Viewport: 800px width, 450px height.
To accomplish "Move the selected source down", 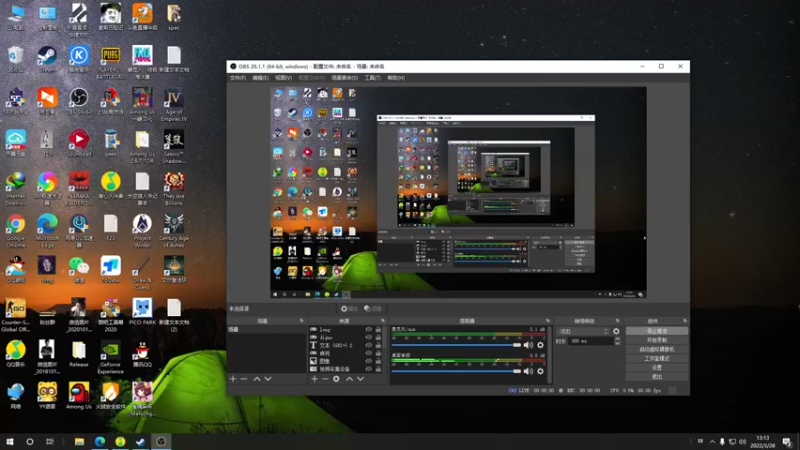I will click(361, 379).
